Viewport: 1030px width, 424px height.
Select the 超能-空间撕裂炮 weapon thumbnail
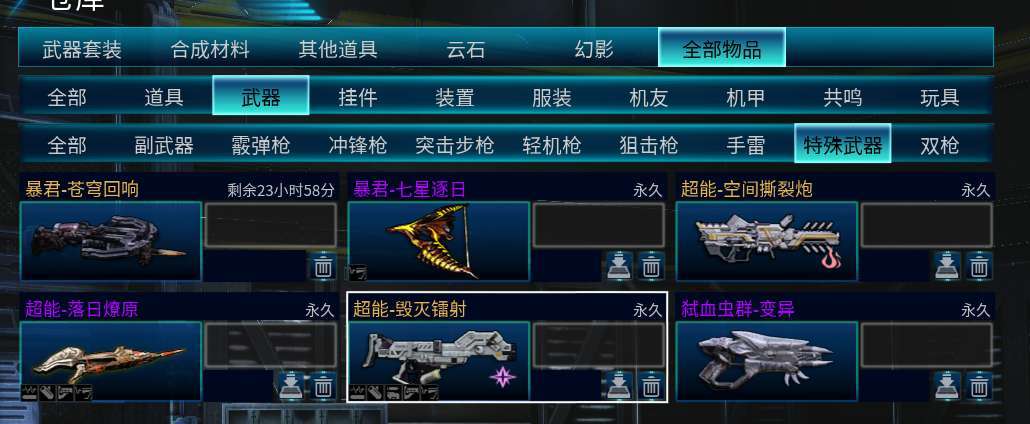tap(767, 242)
